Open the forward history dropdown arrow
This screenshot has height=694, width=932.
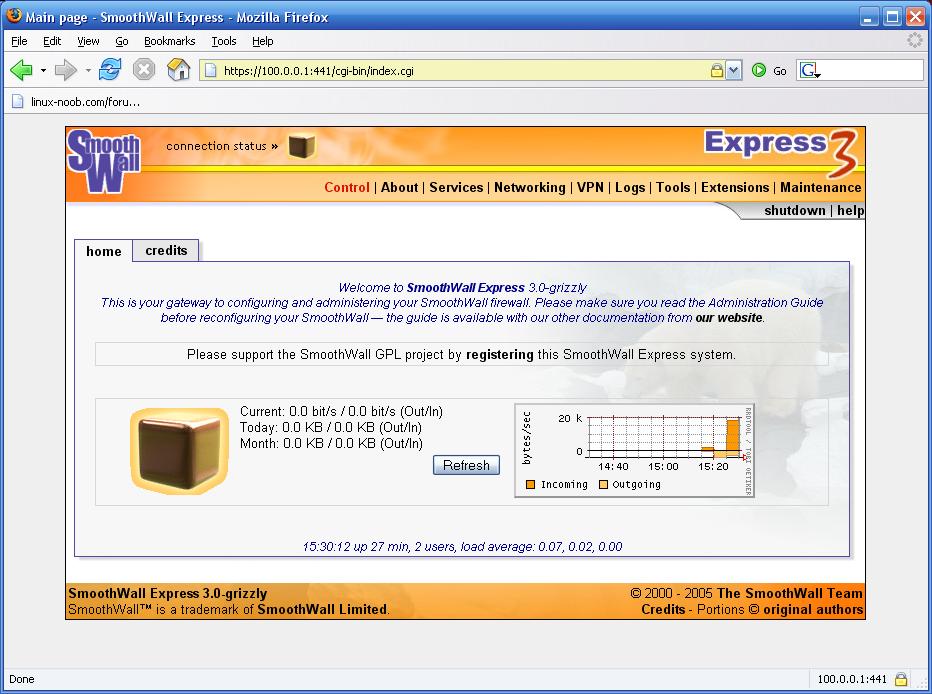click(88, 71)
